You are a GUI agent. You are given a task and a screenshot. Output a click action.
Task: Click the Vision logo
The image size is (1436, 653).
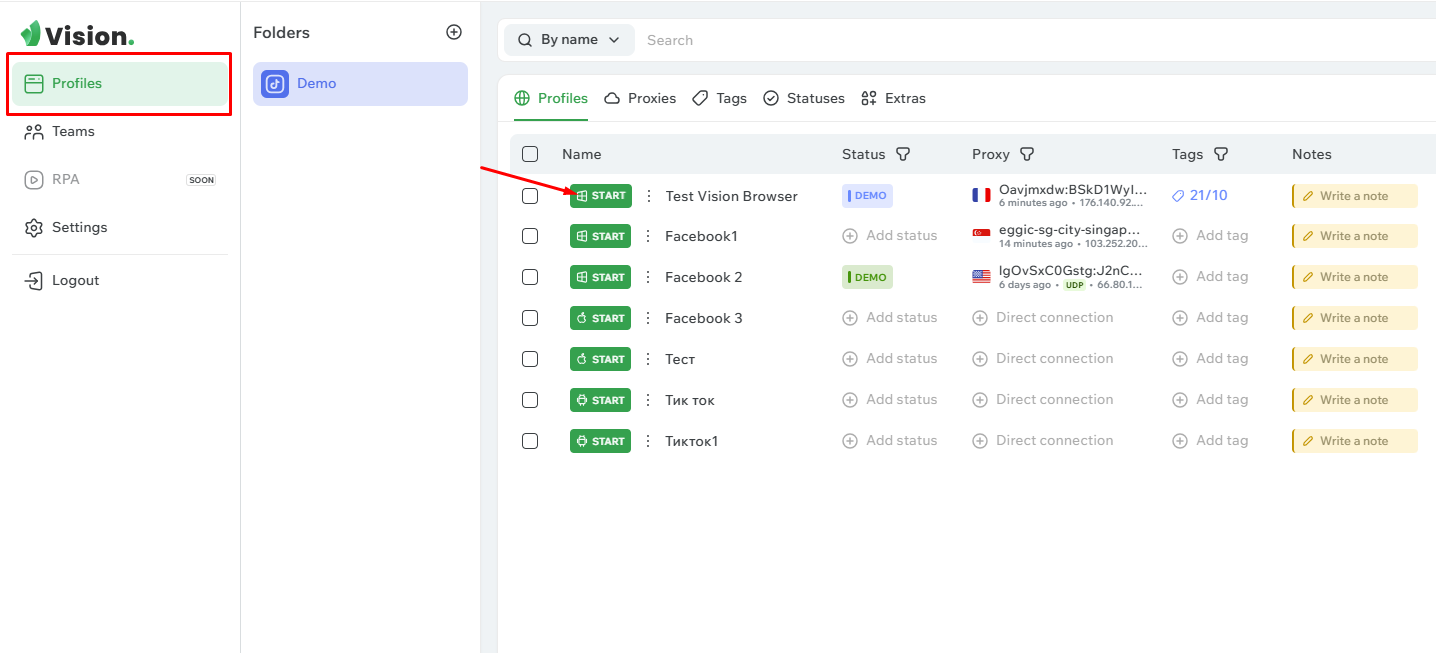77,34
